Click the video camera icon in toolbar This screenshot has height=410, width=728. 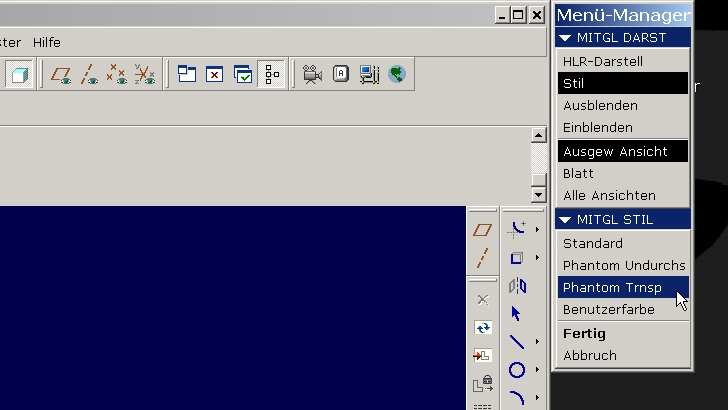[x=312, y=74]
